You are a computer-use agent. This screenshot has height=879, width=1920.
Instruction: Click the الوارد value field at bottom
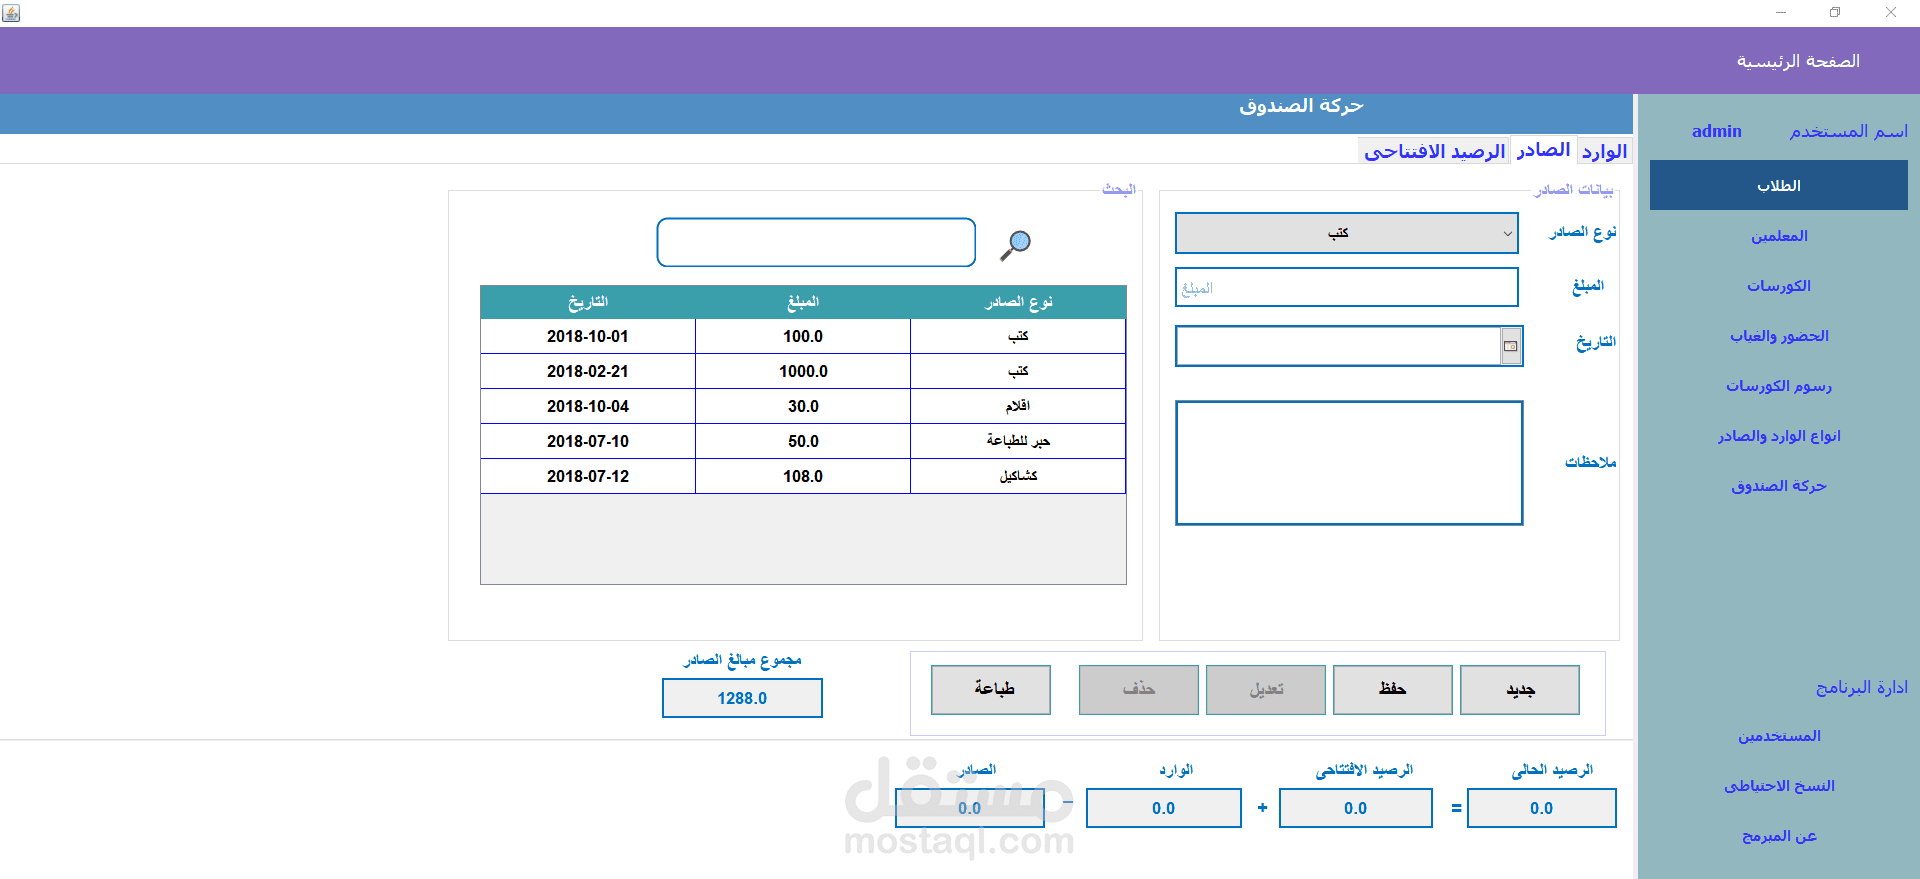click(x=1163, y=808)
